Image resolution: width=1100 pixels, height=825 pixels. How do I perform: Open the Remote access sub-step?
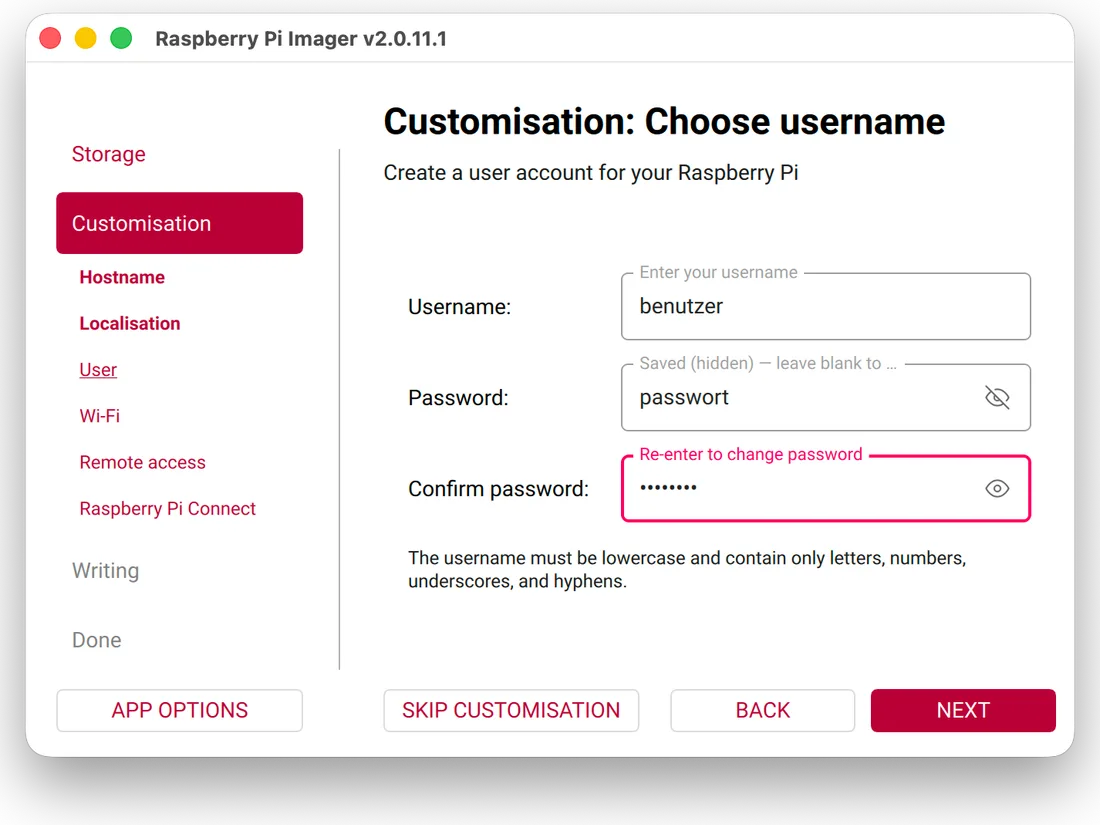click(x=142, y=462)
